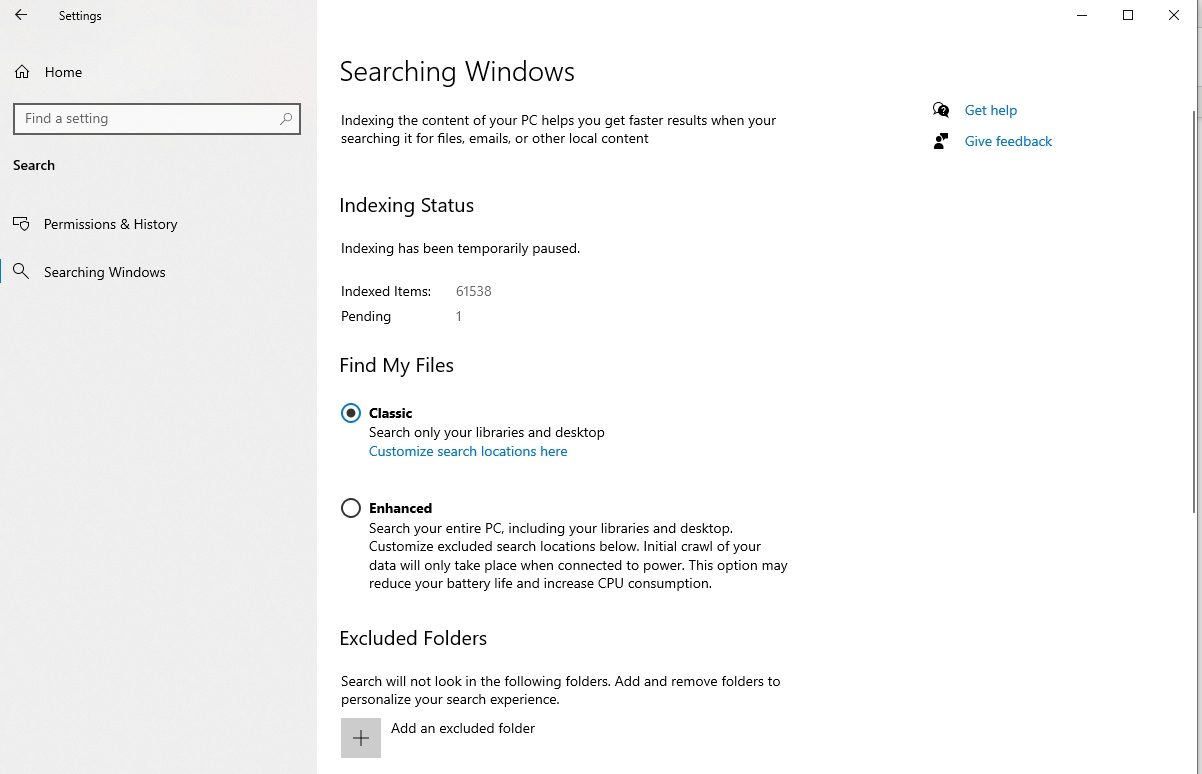Select the Classic radio button
Viewport: 1202px width, 774px height.
click(x=351, y=413)
